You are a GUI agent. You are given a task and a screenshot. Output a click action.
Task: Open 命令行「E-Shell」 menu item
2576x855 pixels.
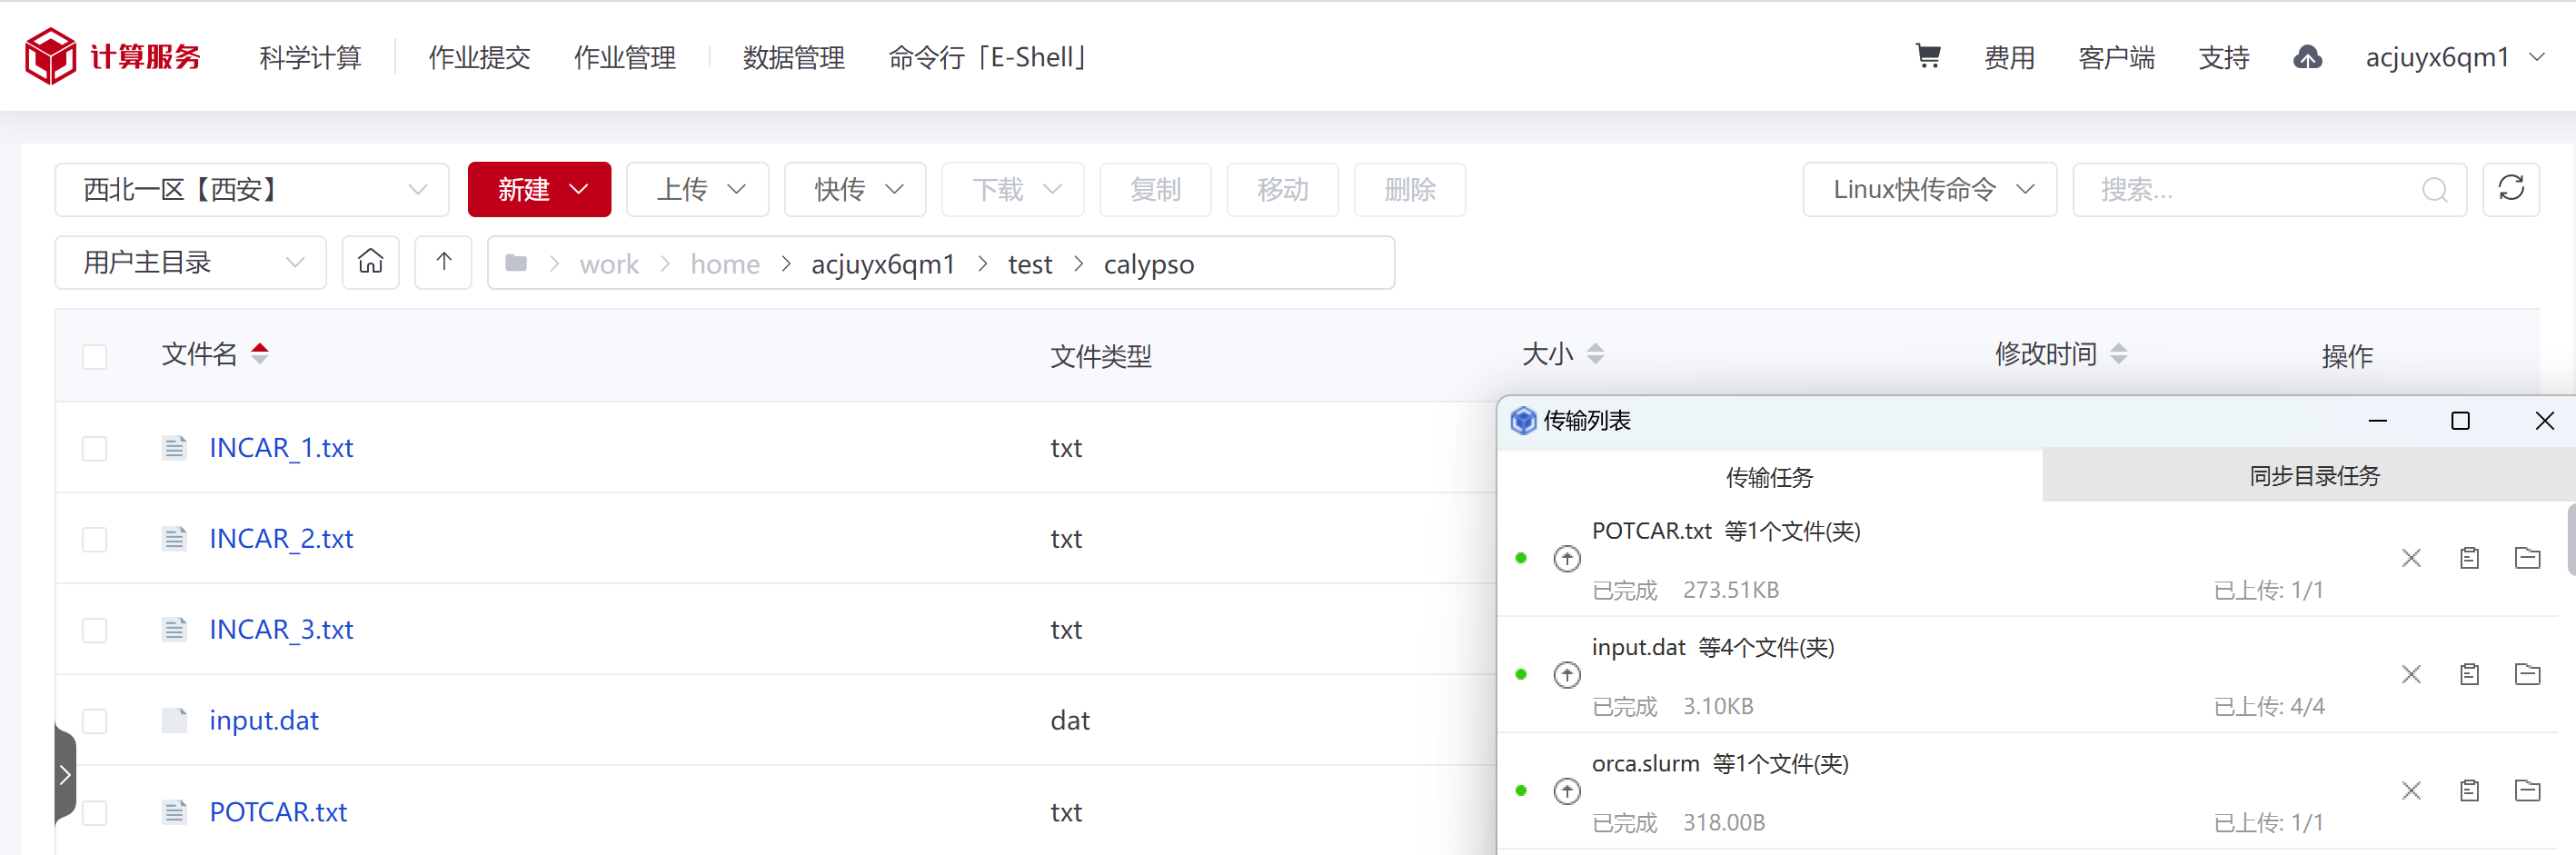988,57
